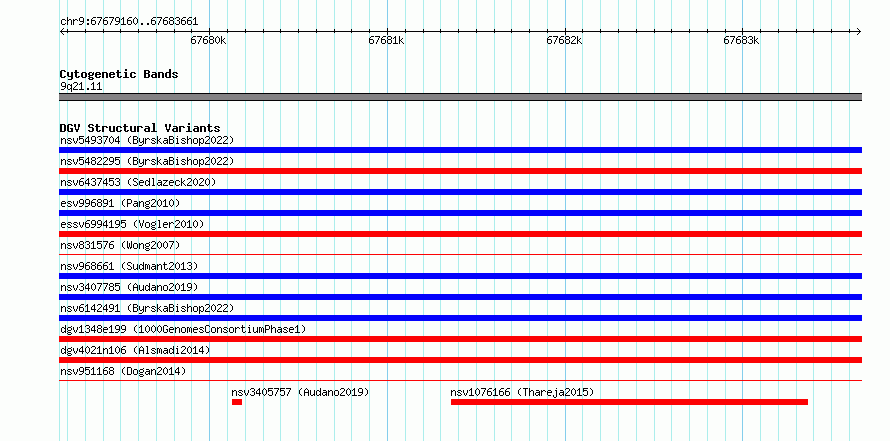Open the nsv1076166 (Thareja2015) label
The height and width of the screenshot is (441, 890).
point(522,392)
